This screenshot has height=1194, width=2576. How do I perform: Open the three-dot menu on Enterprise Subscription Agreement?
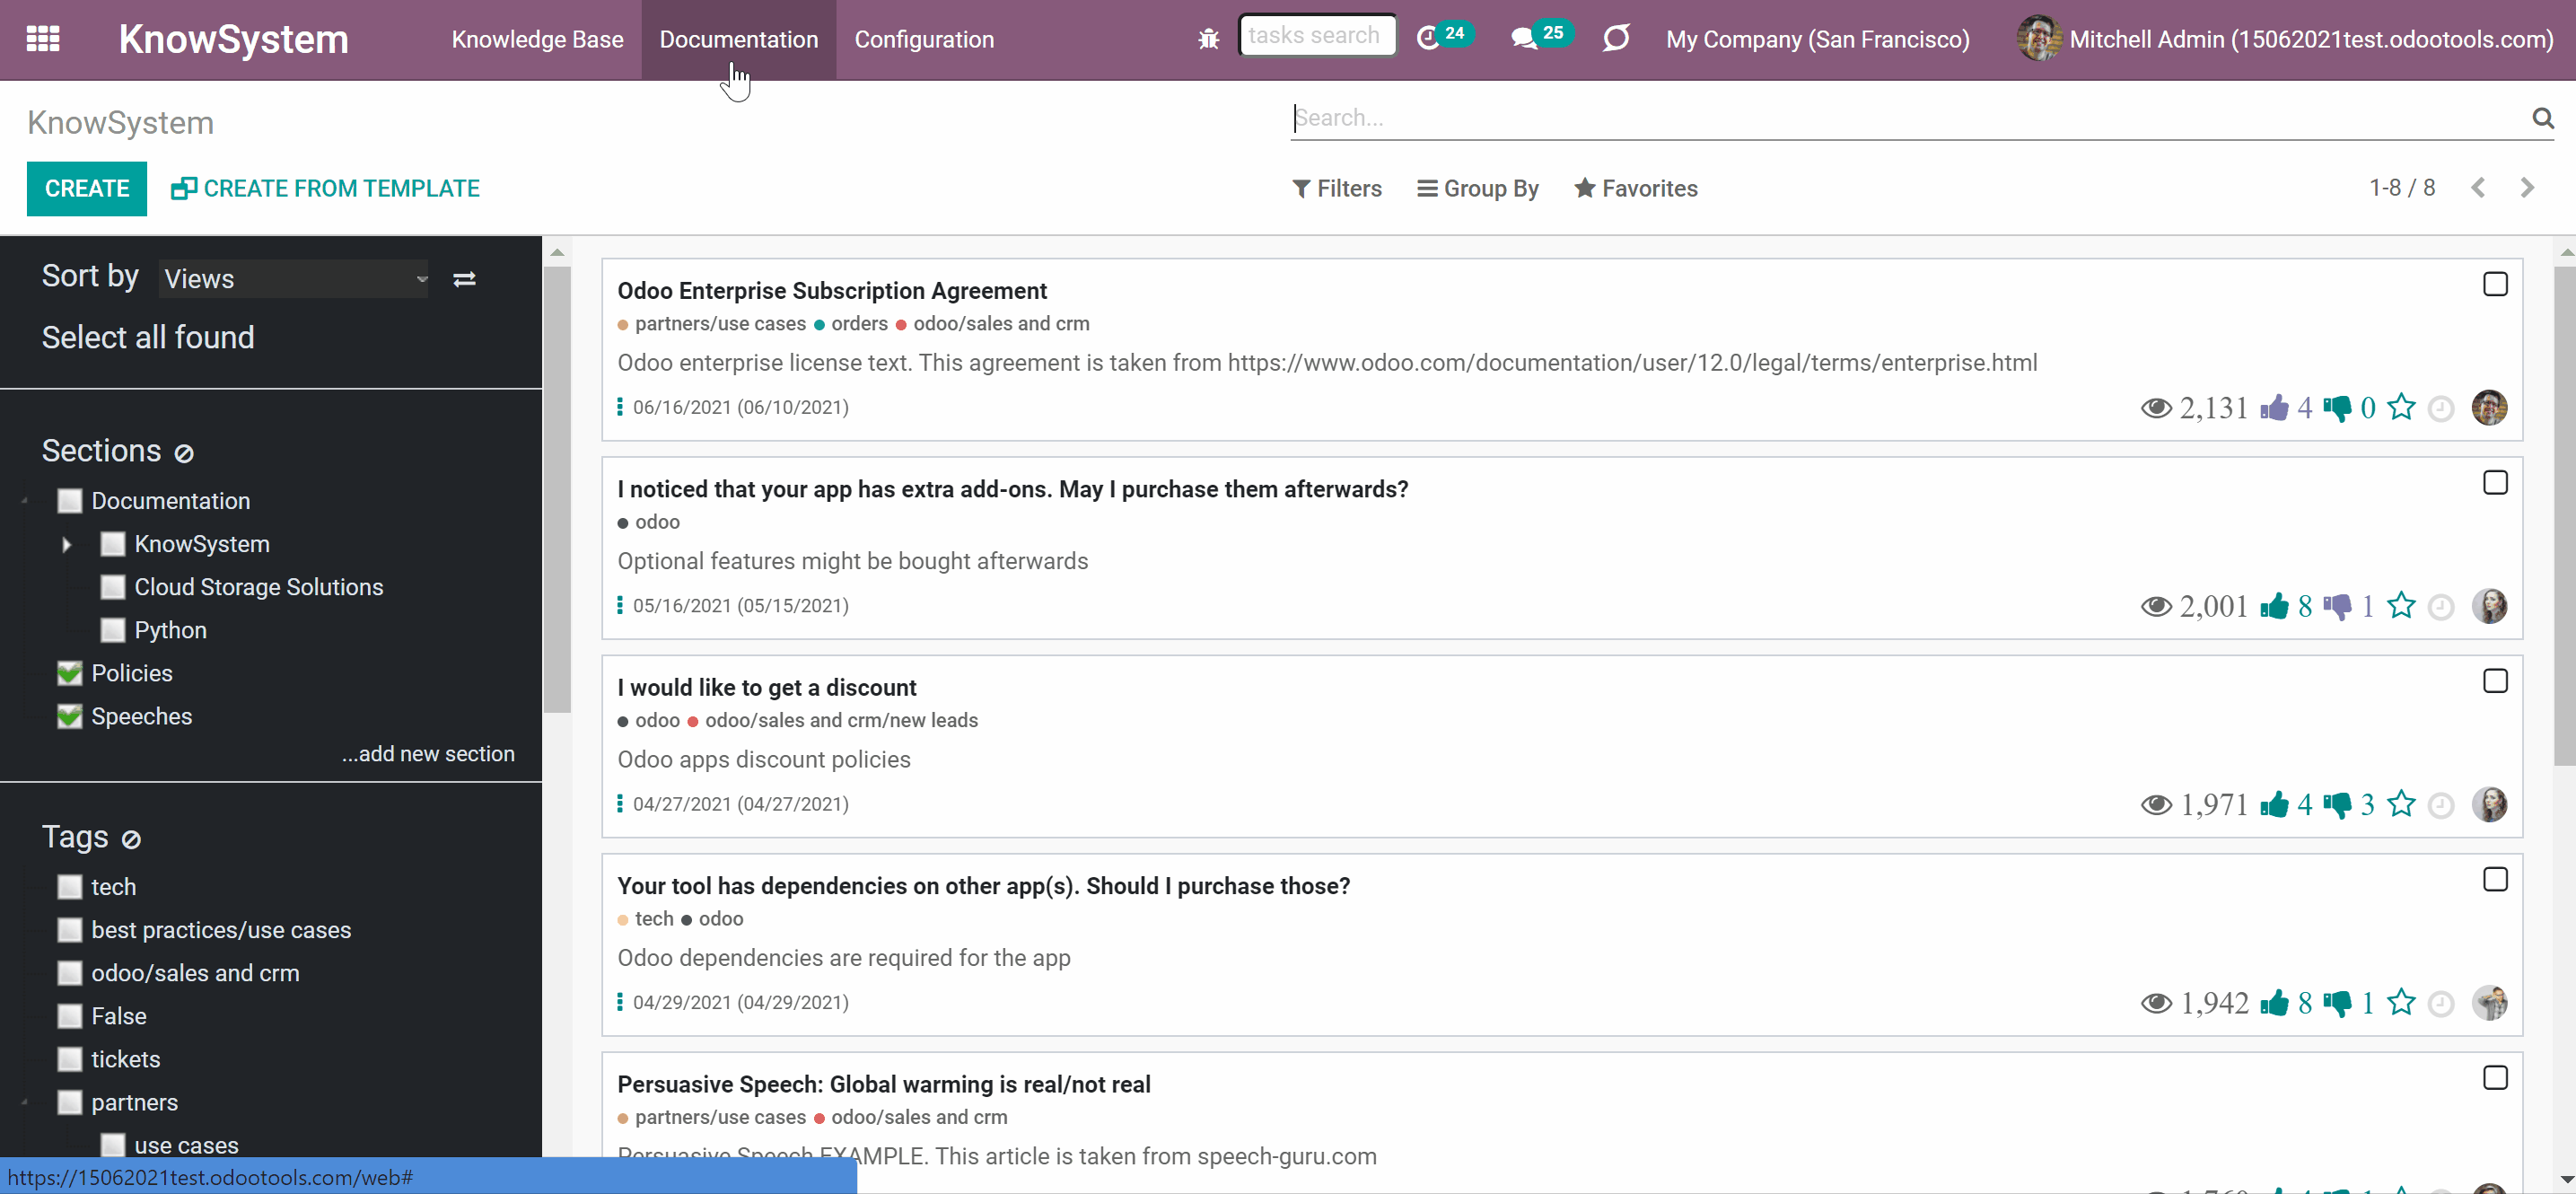(x=620, y=407)
